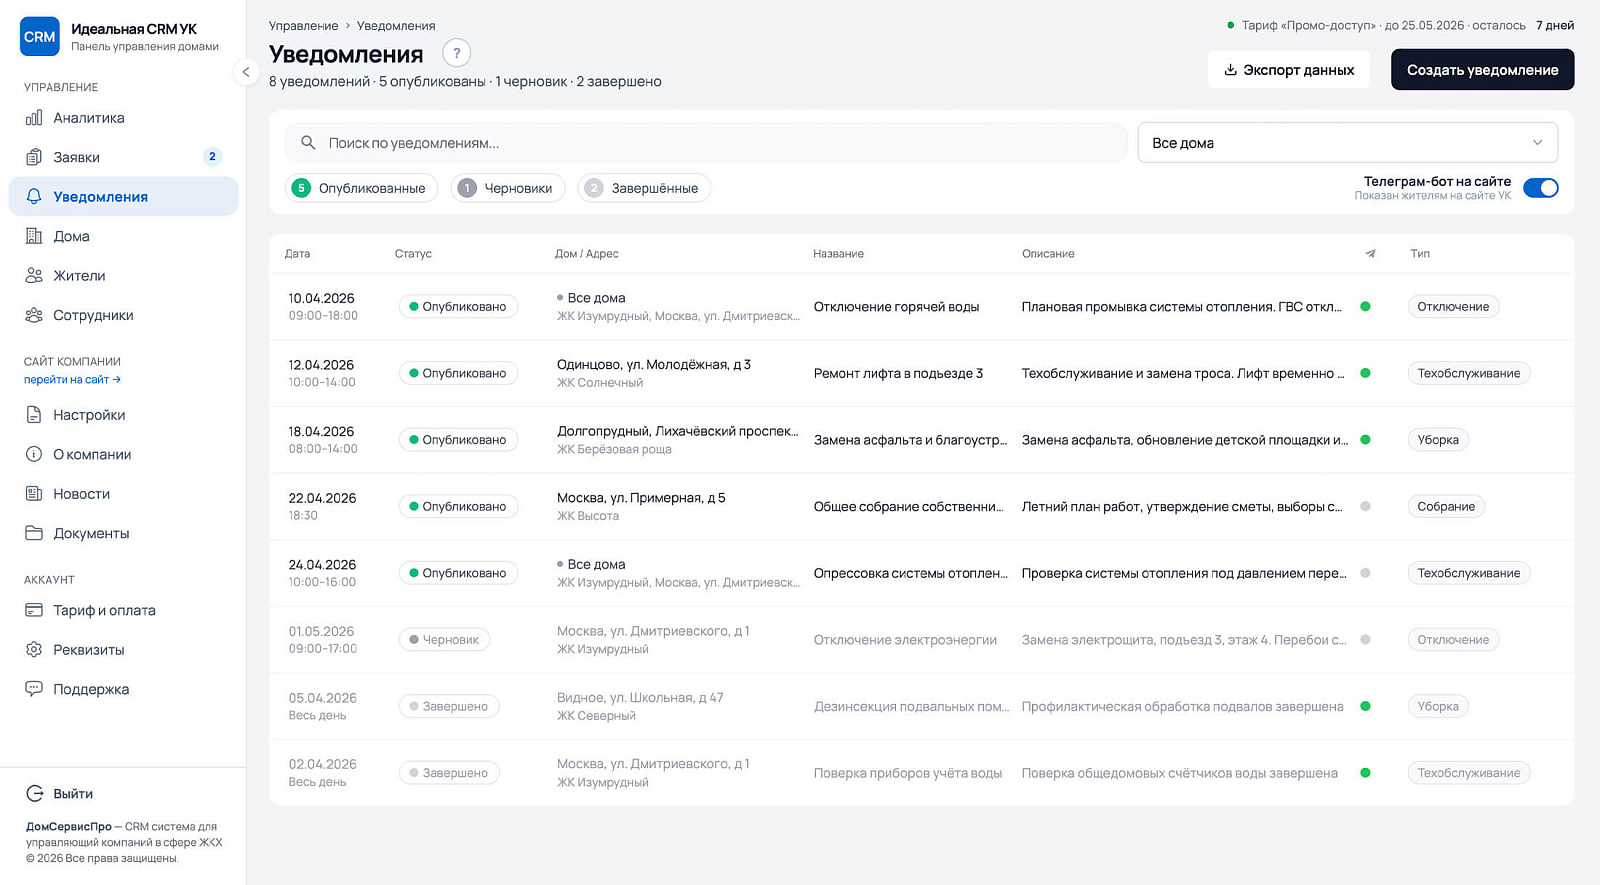Viewport: 1600px width, 885px height.
Task: Click the Отключение электроэнергии title
Action: (905, 640)
